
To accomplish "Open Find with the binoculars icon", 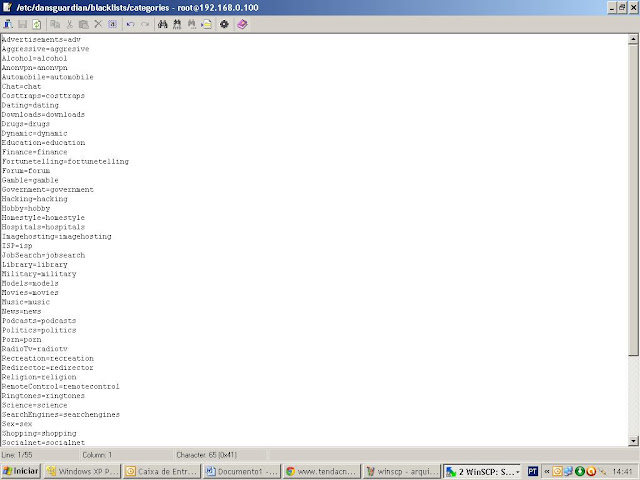I will pos(162,24).
